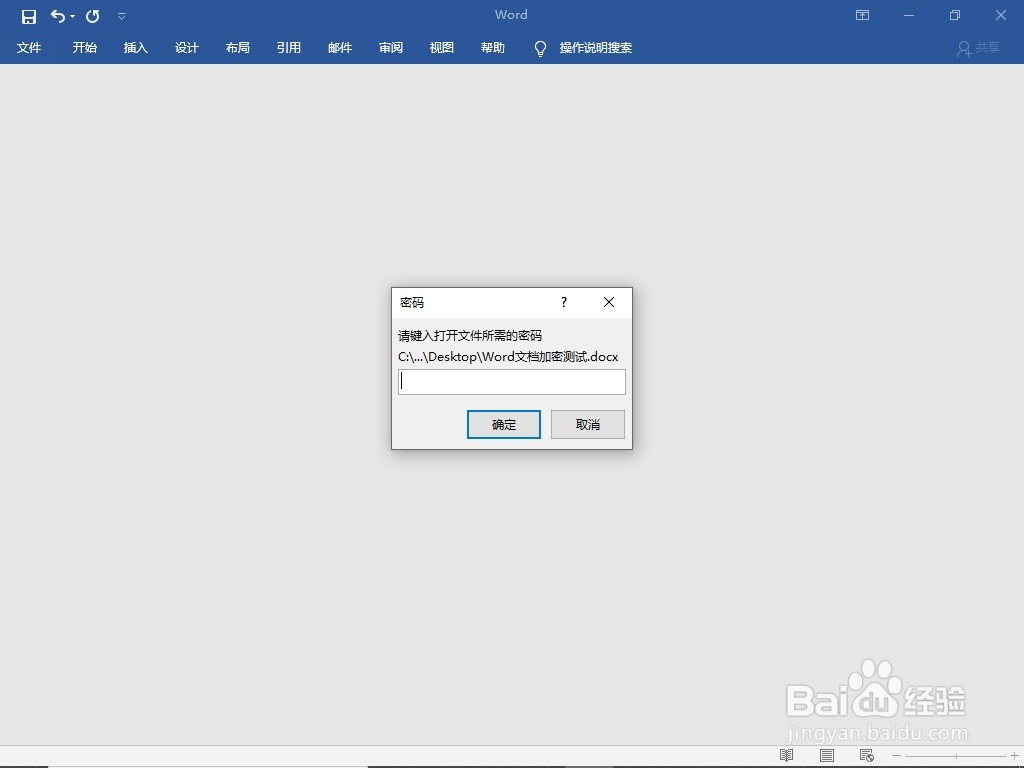The image size is (1024, 768).
Task: Click the help question mark on password dialog
Action: point(563,302)
